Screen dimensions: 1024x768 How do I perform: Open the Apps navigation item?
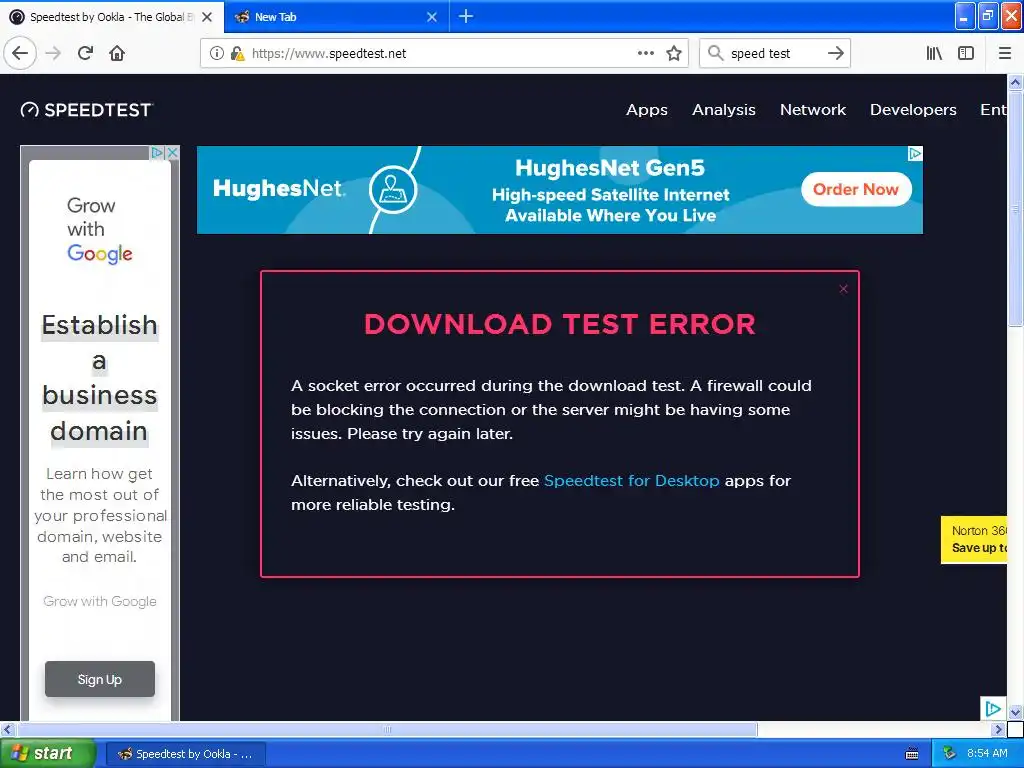(647, 110)
